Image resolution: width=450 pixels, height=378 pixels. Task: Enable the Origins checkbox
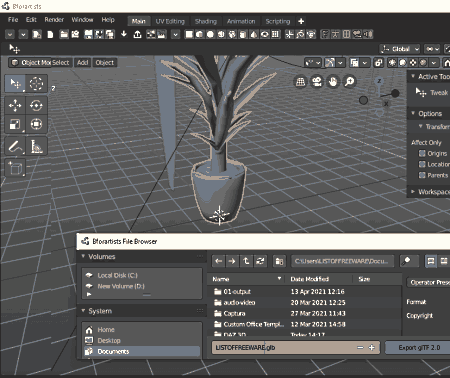[x=422, y=153]
